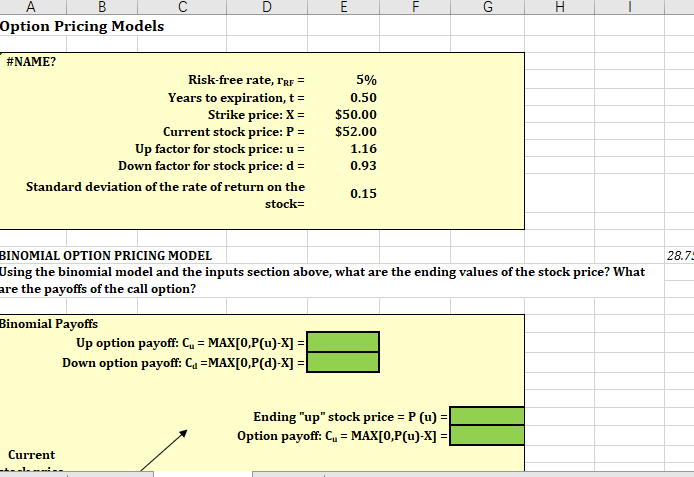Click the Current stock price: P label
Screen dimensions: 694x477
point(234,132)
